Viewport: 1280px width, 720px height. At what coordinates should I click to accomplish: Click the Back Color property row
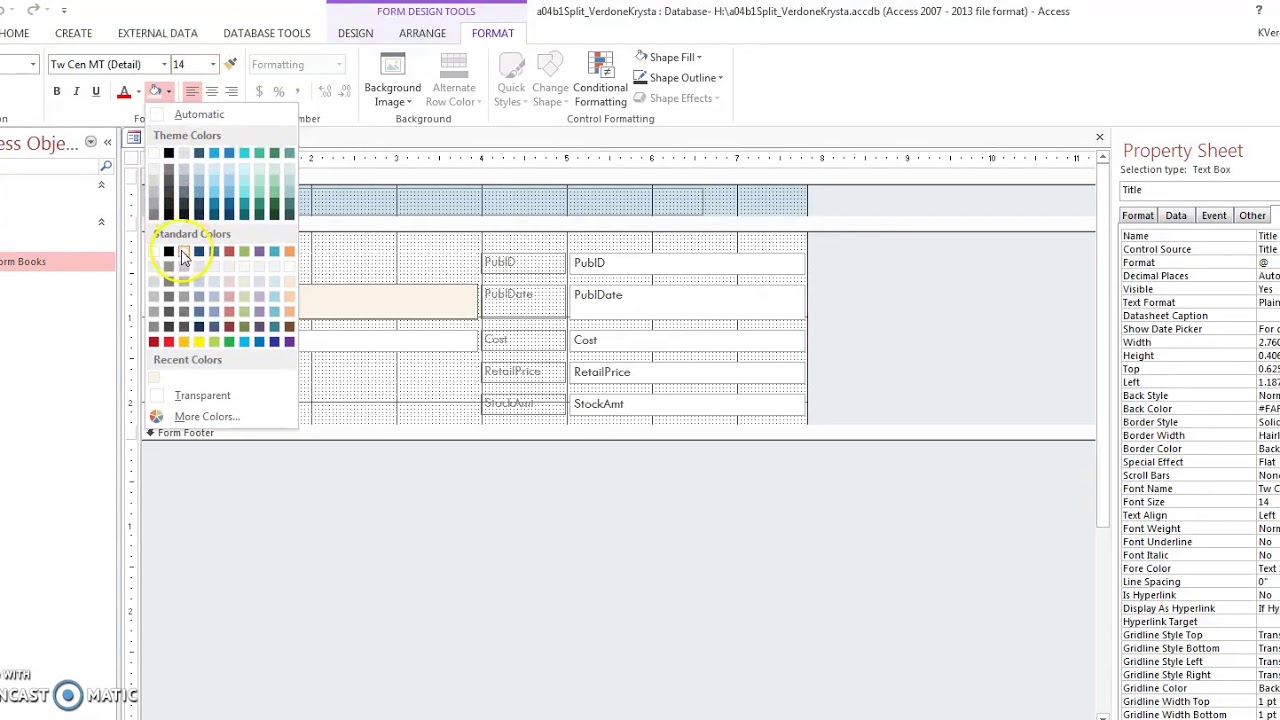tap(1200, 409)
